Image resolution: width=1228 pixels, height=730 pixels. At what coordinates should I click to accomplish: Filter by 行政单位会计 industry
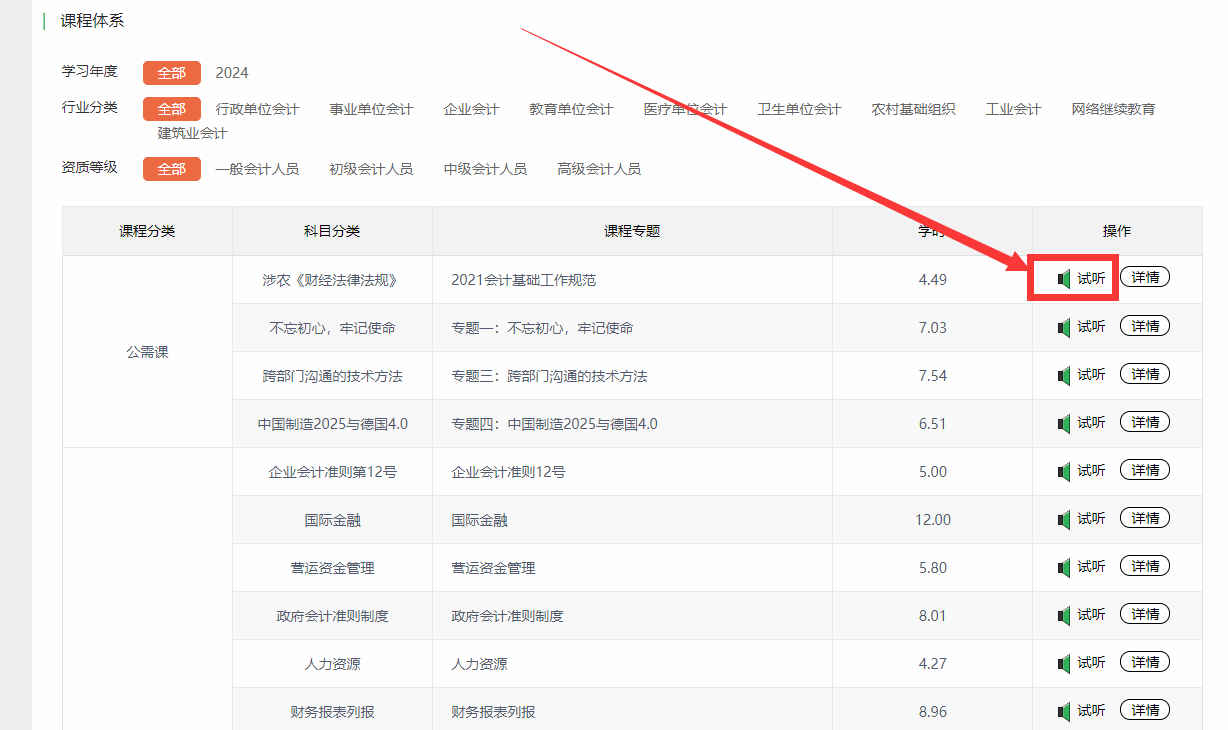[x=257, y=109]
